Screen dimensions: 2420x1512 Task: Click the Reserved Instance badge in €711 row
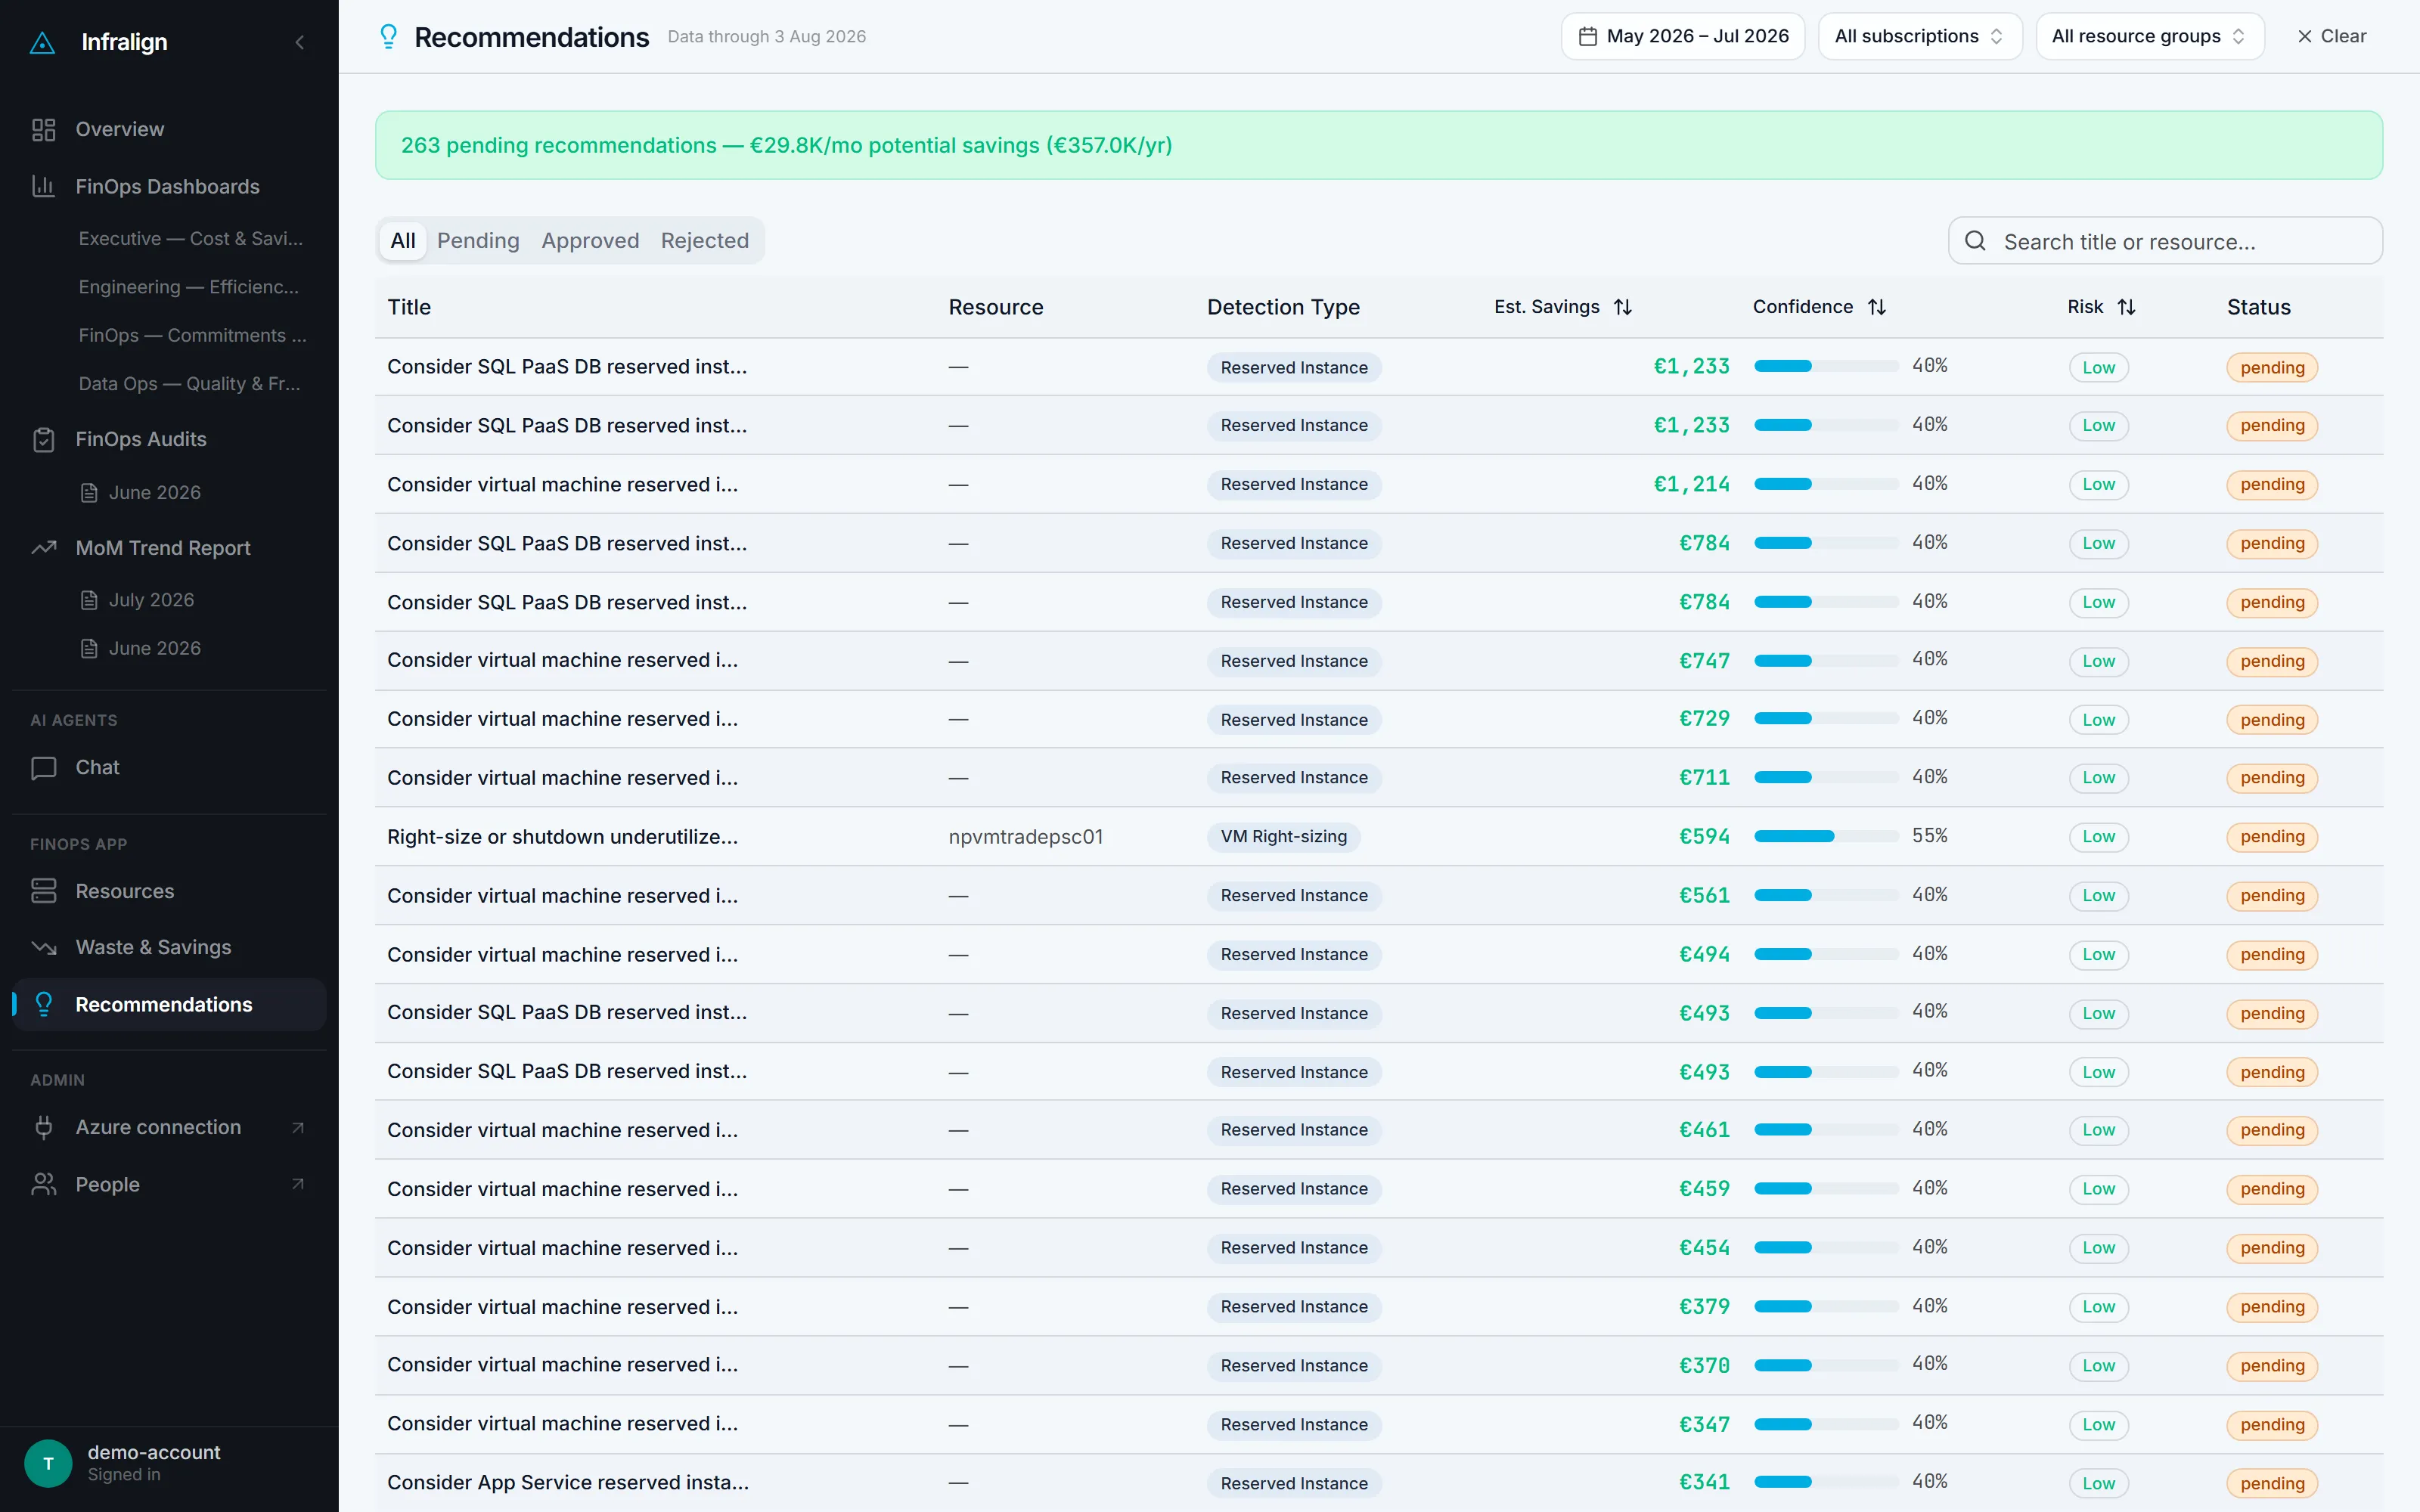tap(1294, 777)
